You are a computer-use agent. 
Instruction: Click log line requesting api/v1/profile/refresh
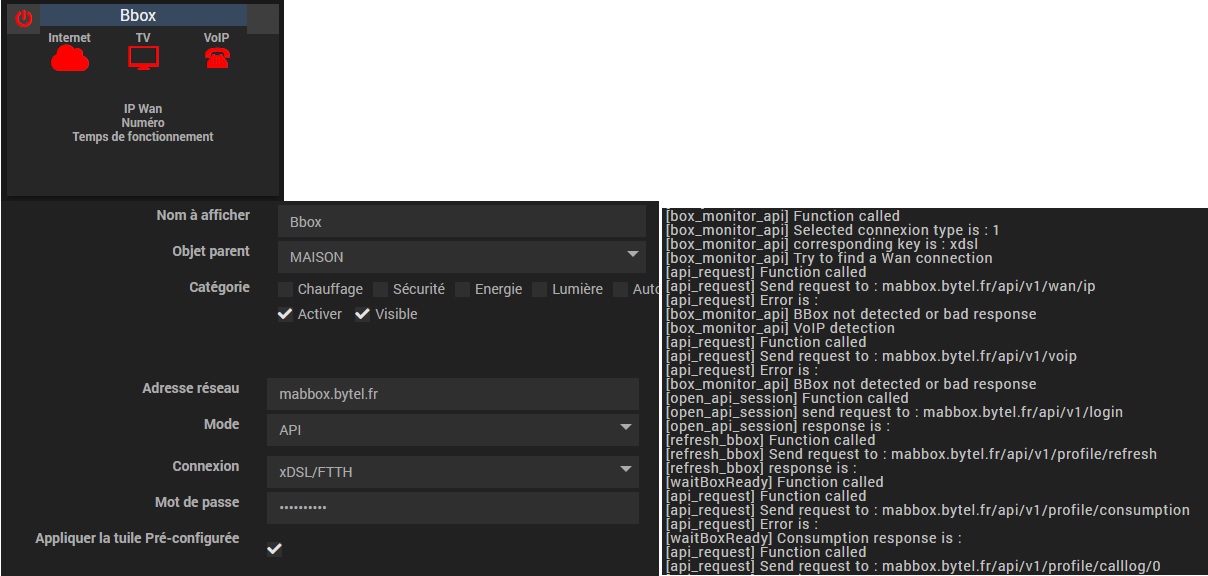[912, 454]
